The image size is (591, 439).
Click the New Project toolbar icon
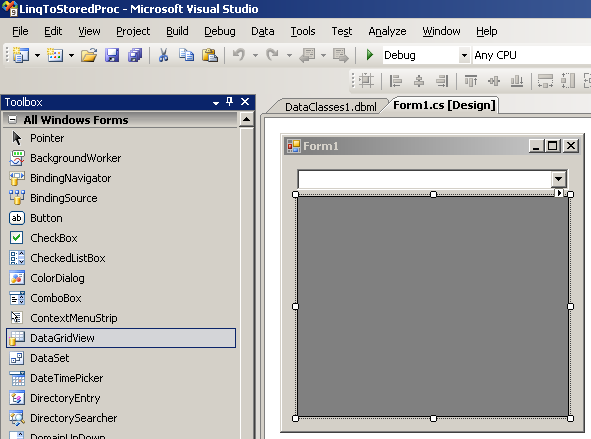point(21,55)
